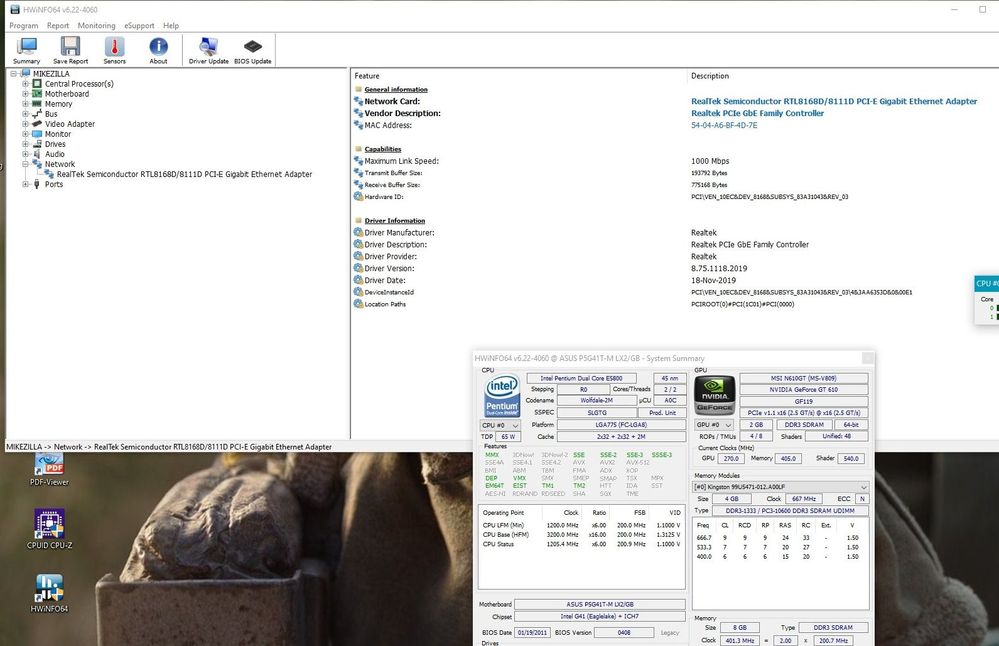Click the Intel Pentium logo

pos(502,396)
